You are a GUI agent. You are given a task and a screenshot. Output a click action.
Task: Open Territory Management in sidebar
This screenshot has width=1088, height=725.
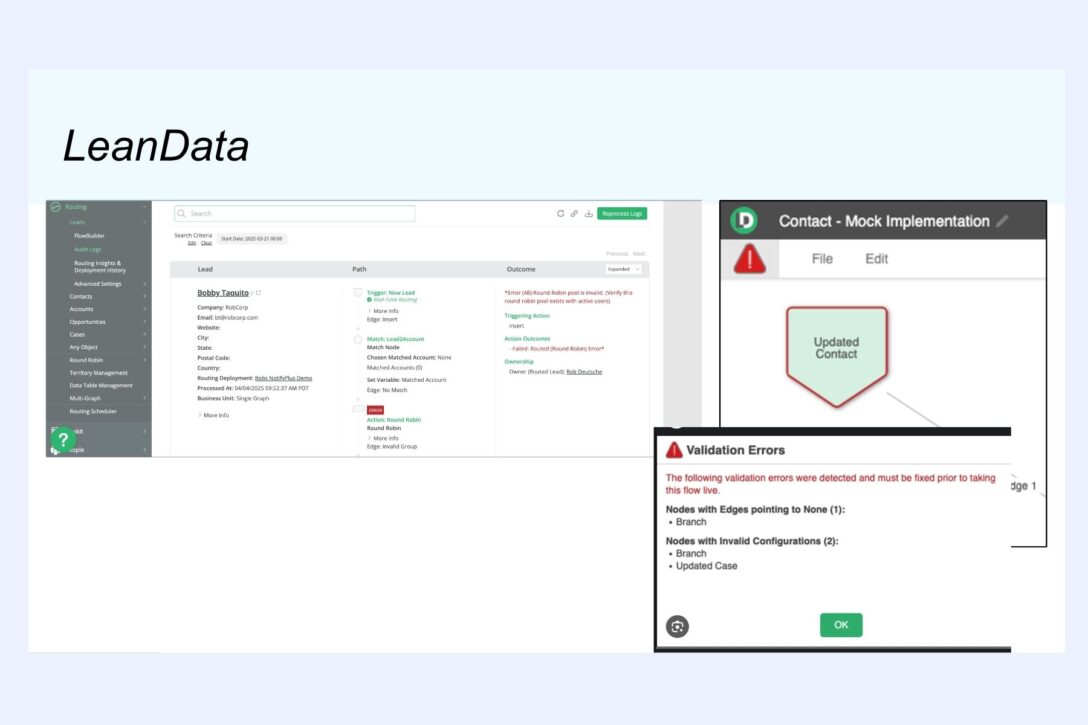[x=99, y=373]
